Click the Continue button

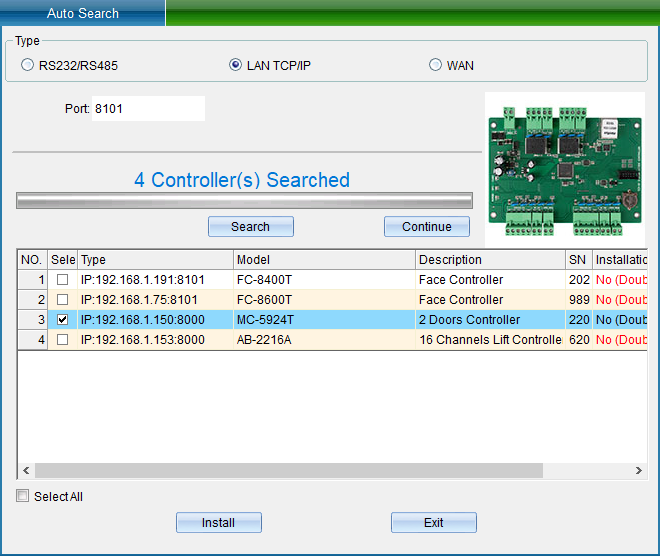(x=427, y=226)
